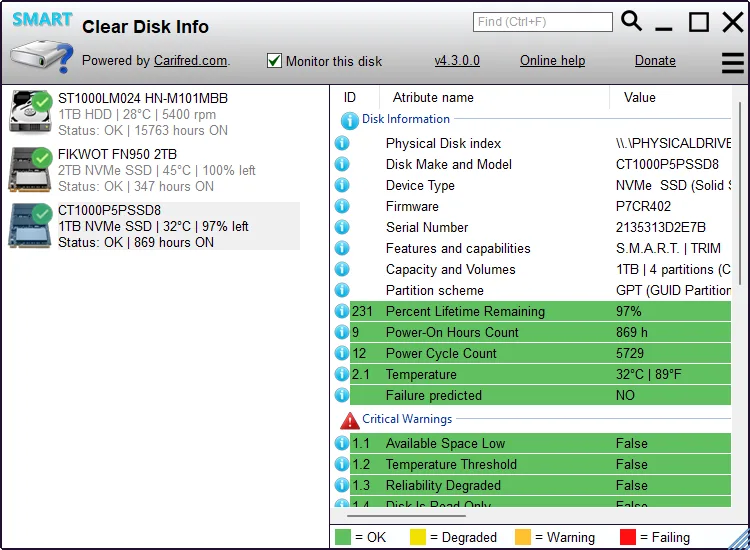This screenshot has height=550, width=750.
Task: Click the v4.3.0.0 version link
Action: coord(457,61)
